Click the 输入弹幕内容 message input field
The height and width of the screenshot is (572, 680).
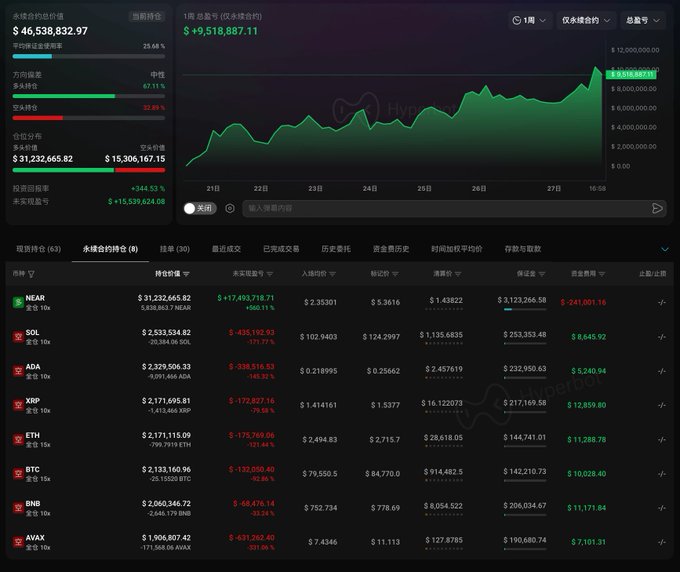pos(454,209)
